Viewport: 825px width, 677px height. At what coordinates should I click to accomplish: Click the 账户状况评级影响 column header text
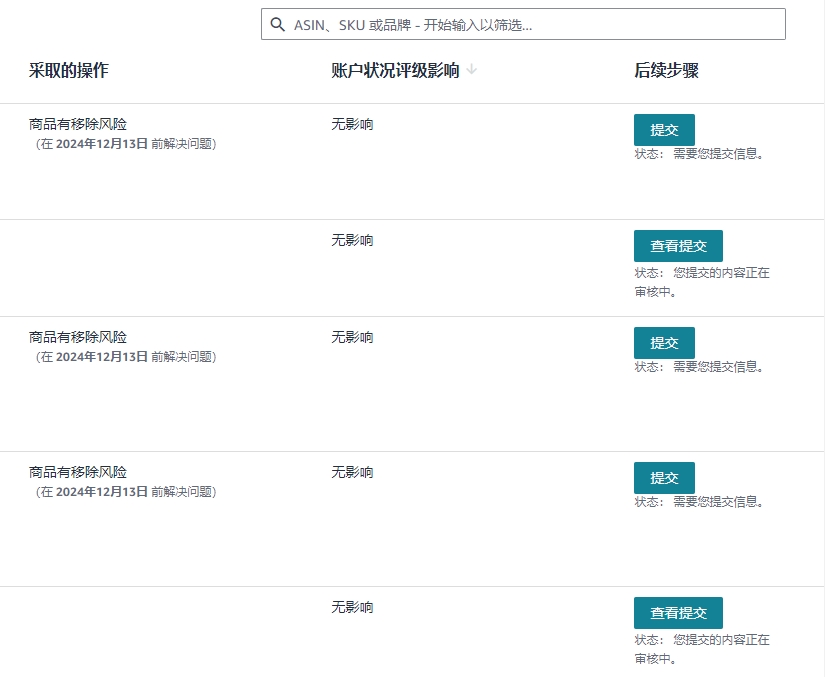(x=395, y=70)
